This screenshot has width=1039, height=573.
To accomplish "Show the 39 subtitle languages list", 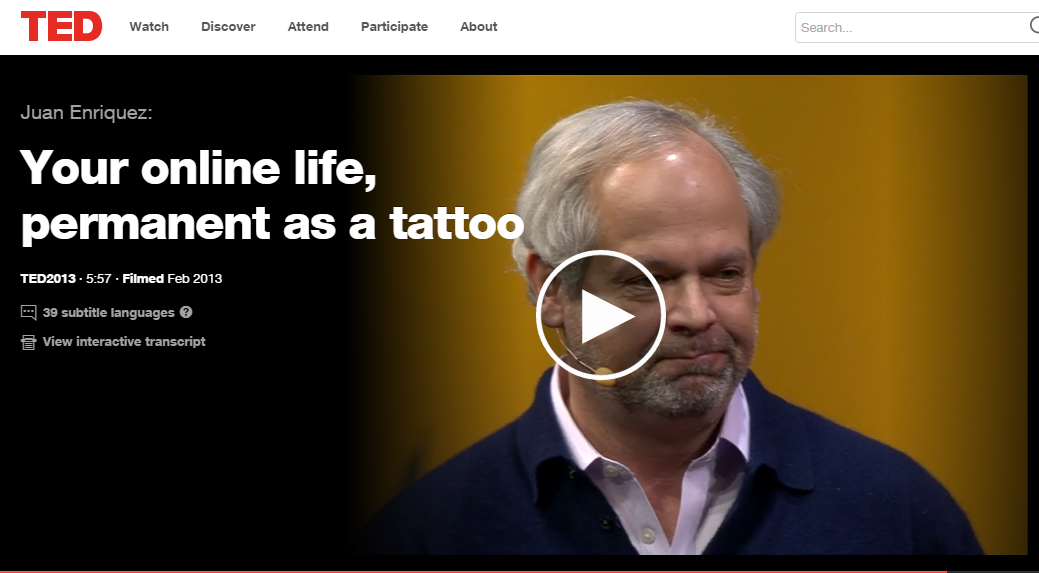I will tap(109, 313).
